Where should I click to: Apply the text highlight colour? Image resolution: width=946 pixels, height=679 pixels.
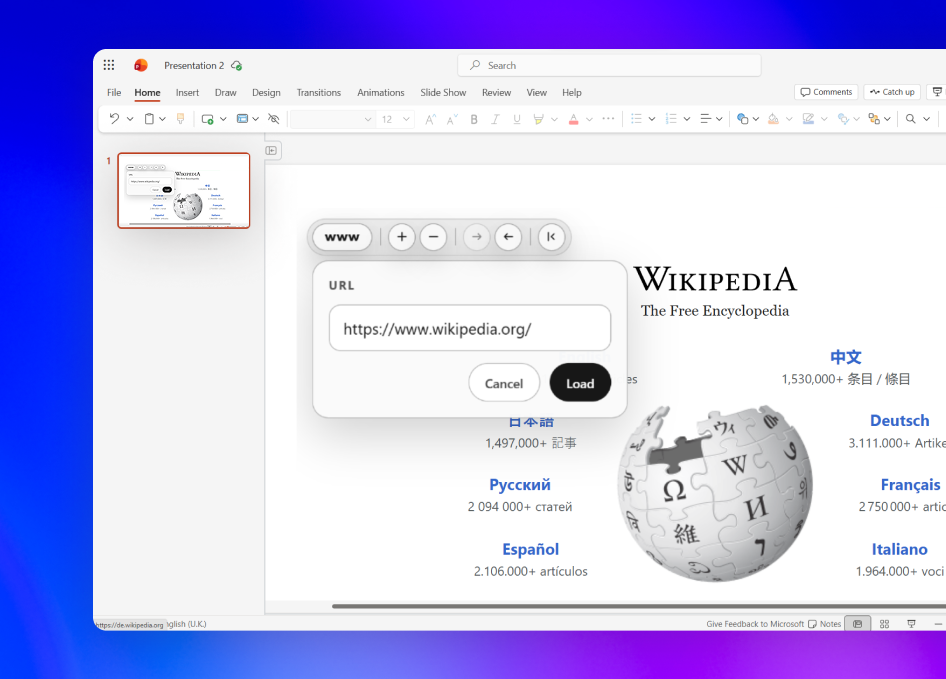pyautogui.click(x=538, y=119)
